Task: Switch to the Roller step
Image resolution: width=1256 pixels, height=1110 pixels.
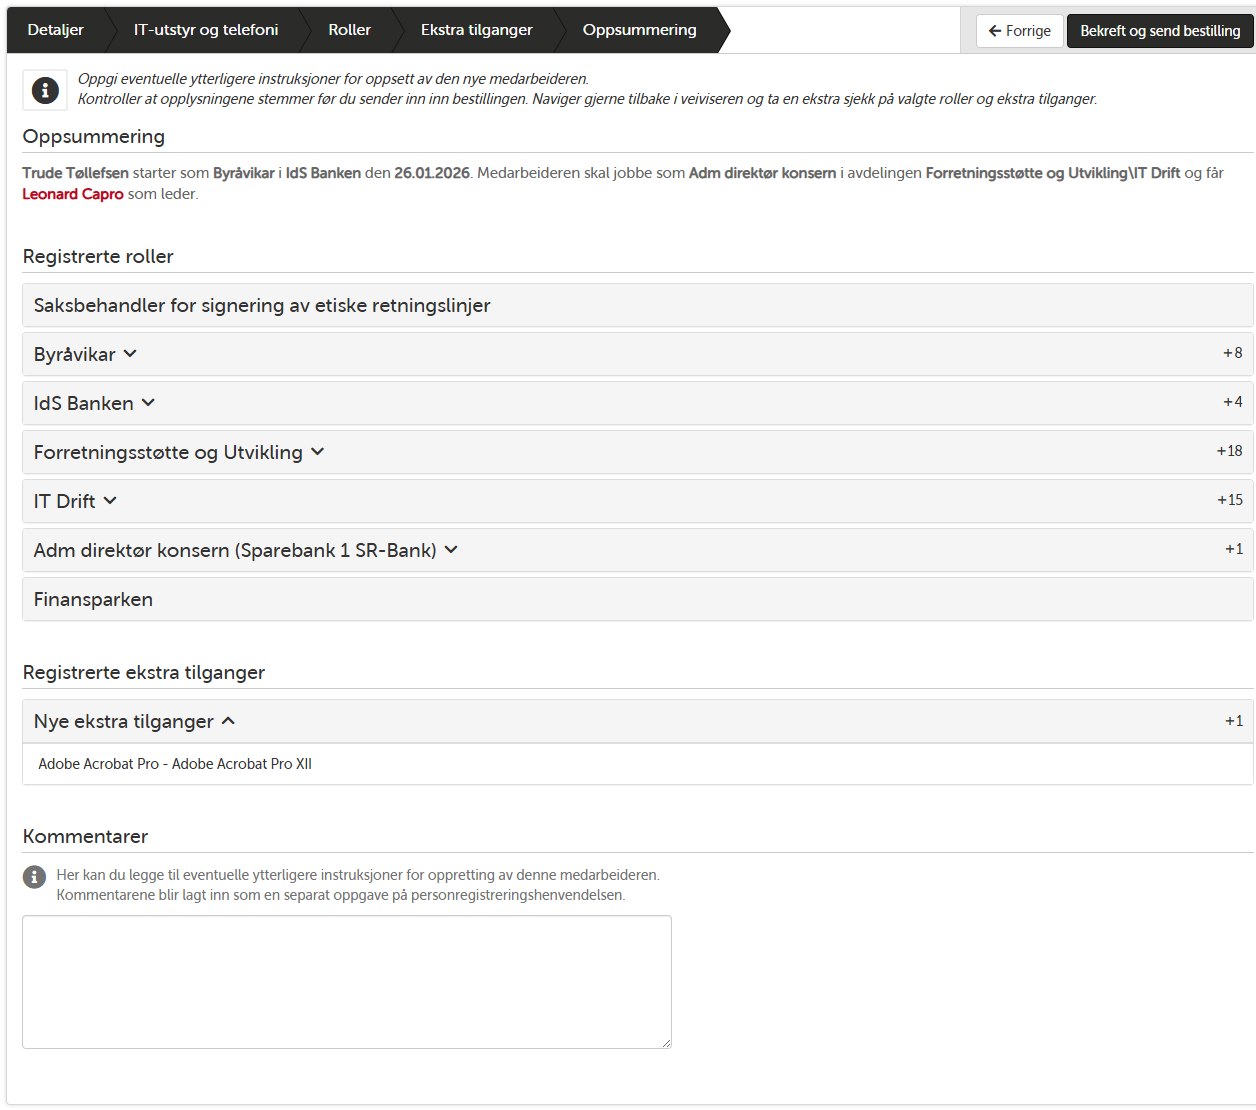Action: click(349, 30)
